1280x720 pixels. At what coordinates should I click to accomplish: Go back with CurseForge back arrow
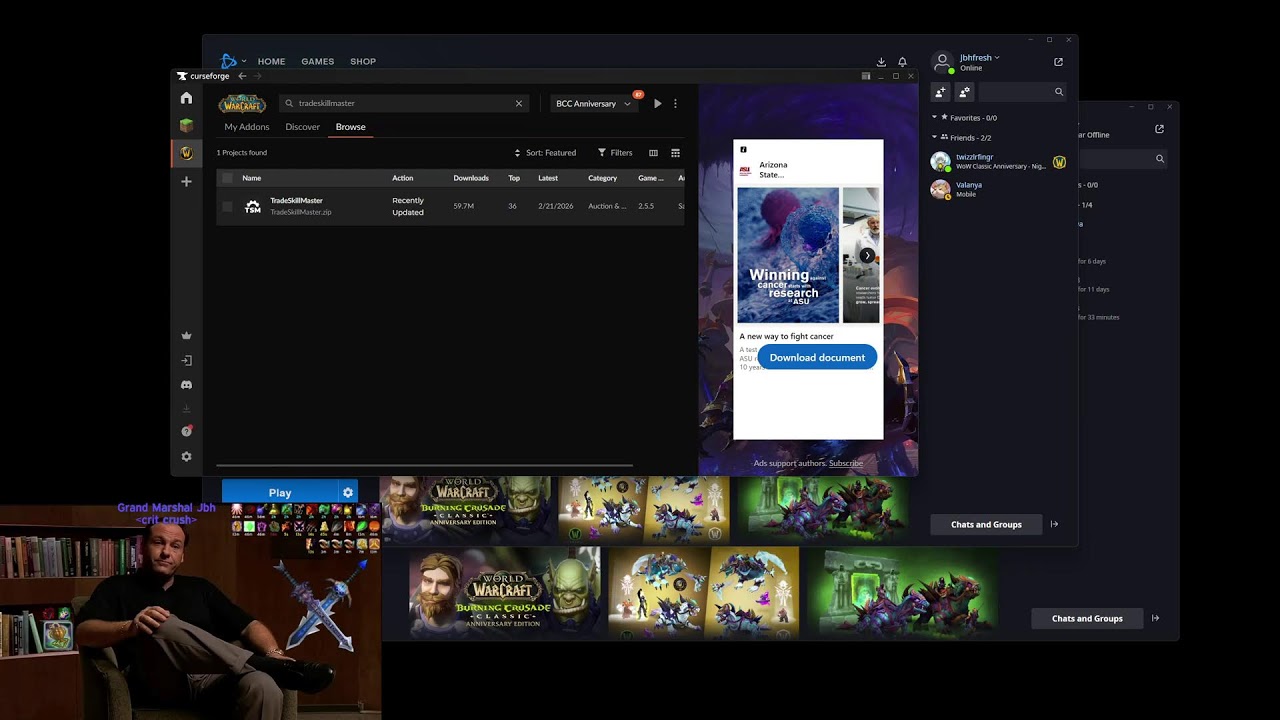(x=242, y=76)
